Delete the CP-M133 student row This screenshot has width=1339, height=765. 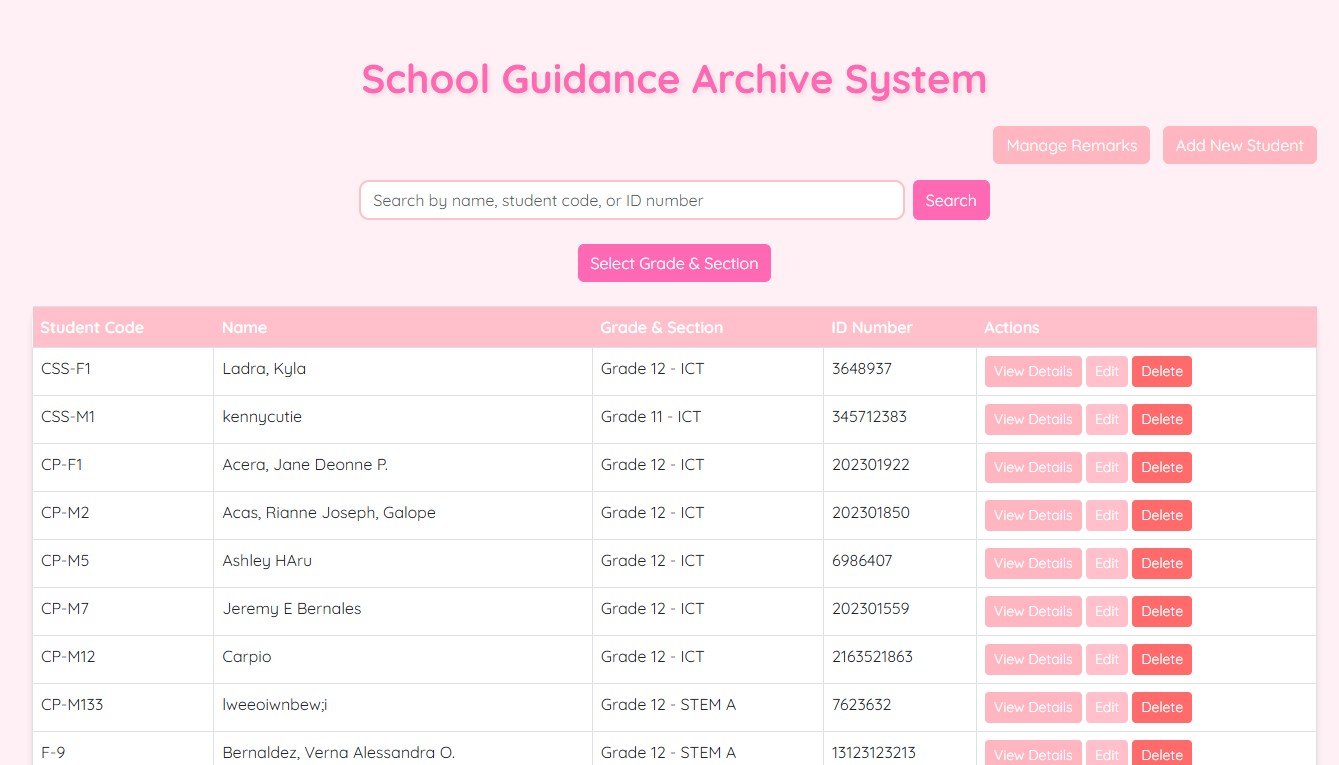pos(1162,707)
